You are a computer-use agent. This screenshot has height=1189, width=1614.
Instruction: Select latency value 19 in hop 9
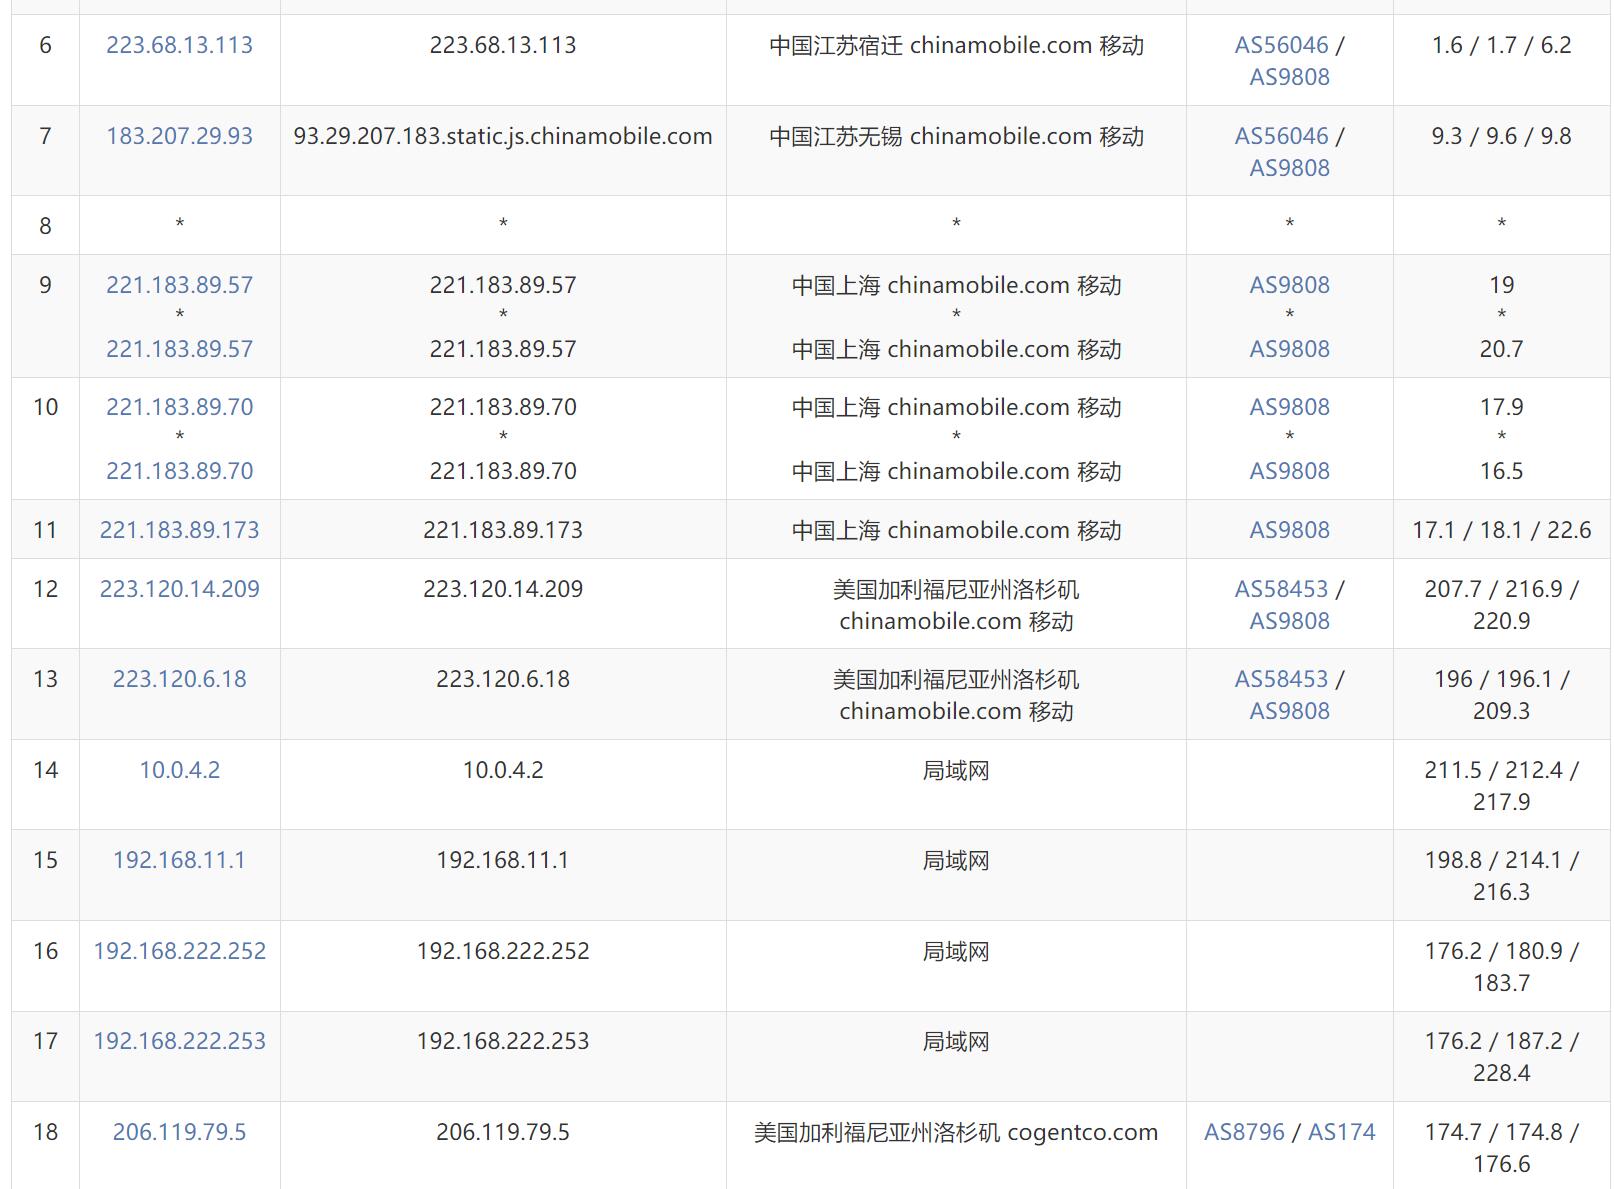(x=1501, y=285)
